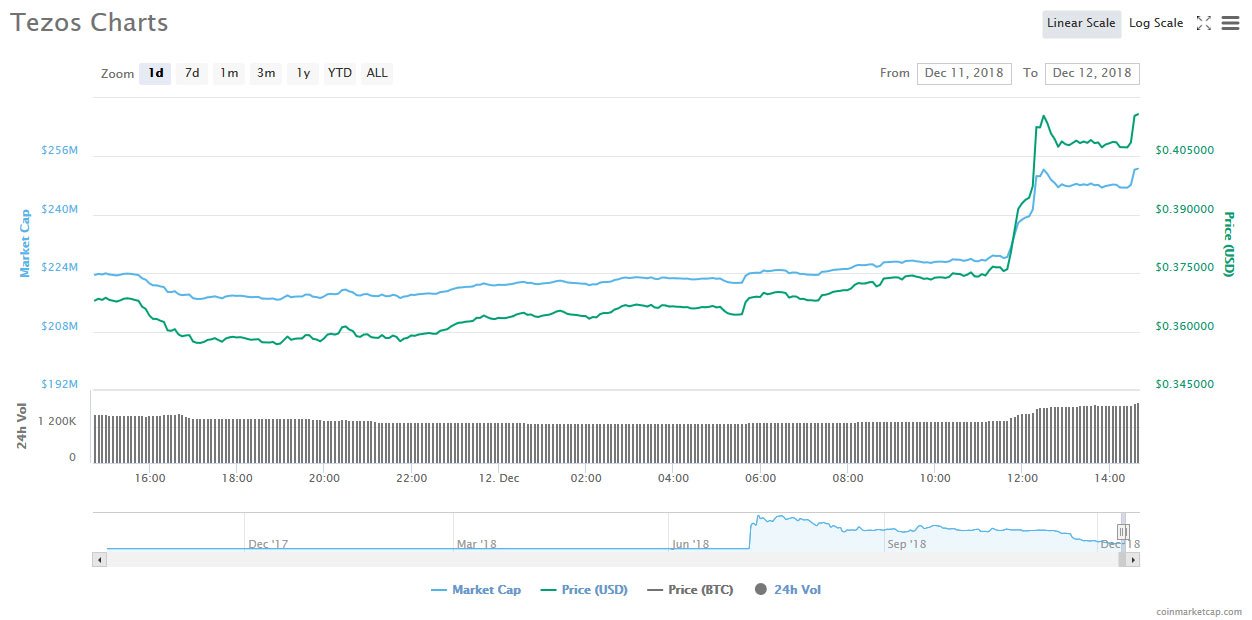Screen dimensions: 1252x620
Task: Set zoom range to 1m
Action: pos(229,73)
